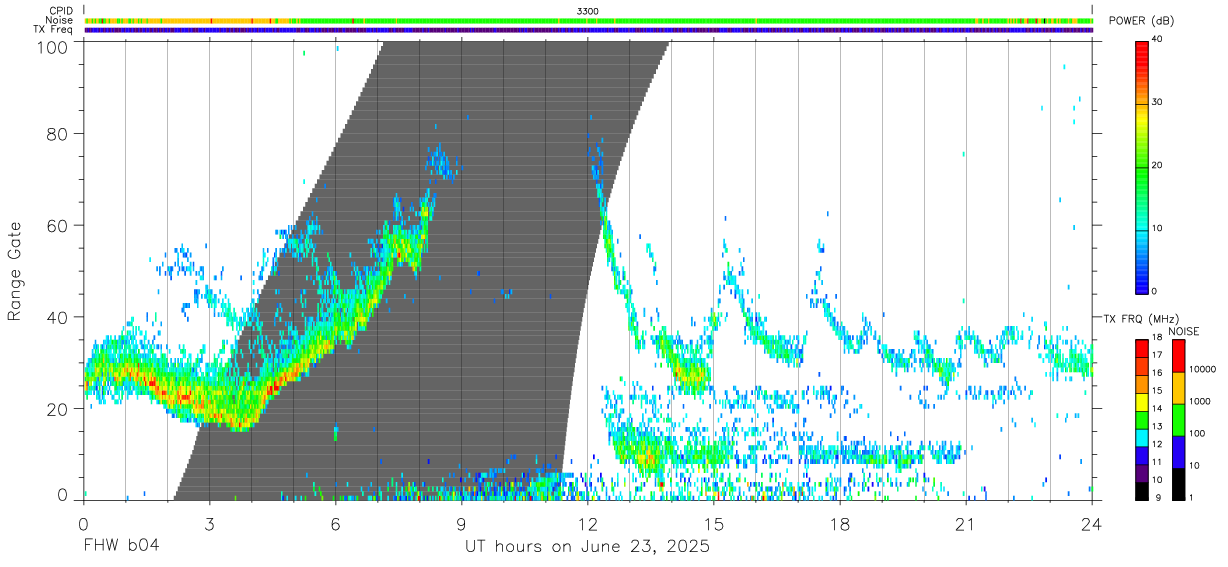Click the 10000 tick on the NOISE scale

coord(1203,370)
